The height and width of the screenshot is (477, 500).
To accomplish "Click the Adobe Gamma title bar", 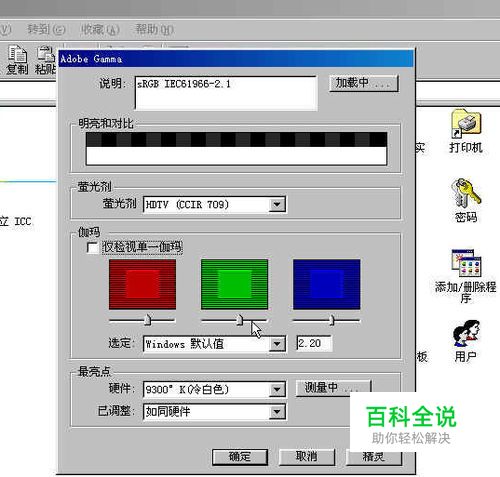I will pos(236,59).
